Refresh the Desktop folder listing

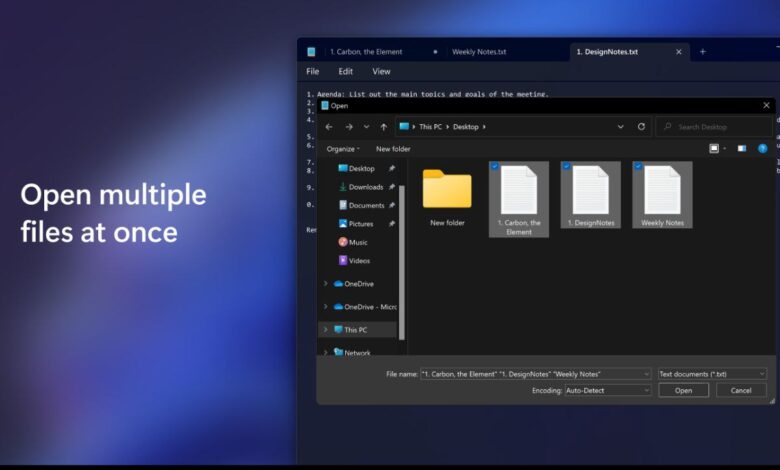(641, 127)
